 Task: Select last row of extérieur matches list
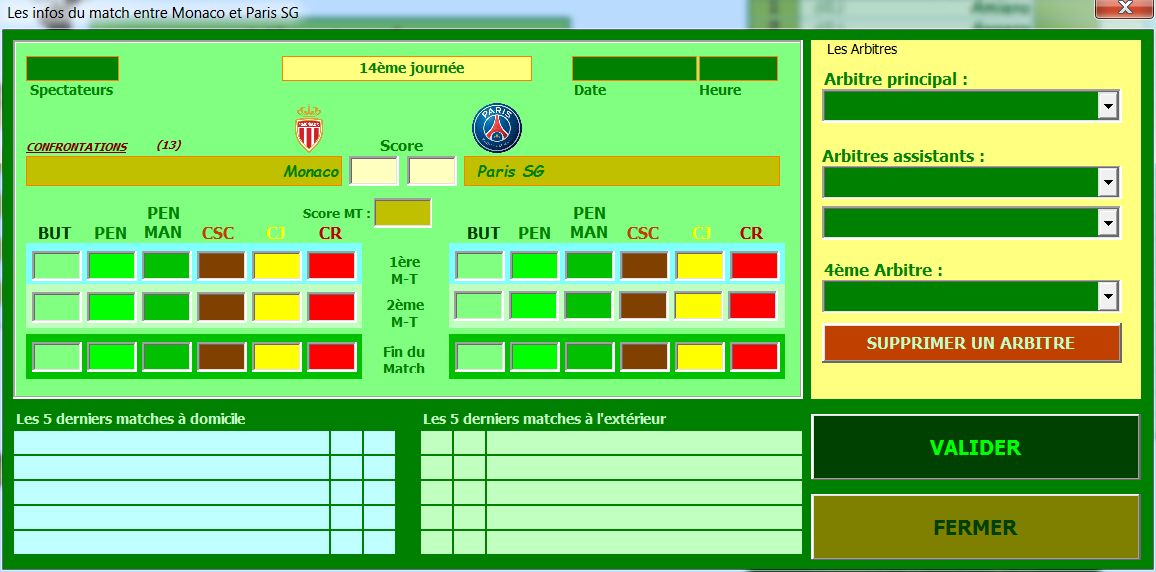(x=611, y=543)
